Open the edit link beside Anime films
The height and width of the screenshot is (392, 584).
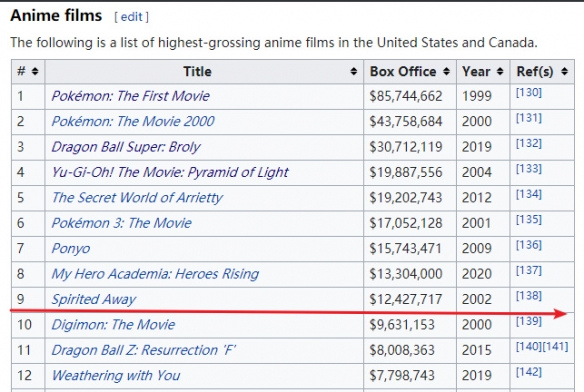[x=131, y=17]
